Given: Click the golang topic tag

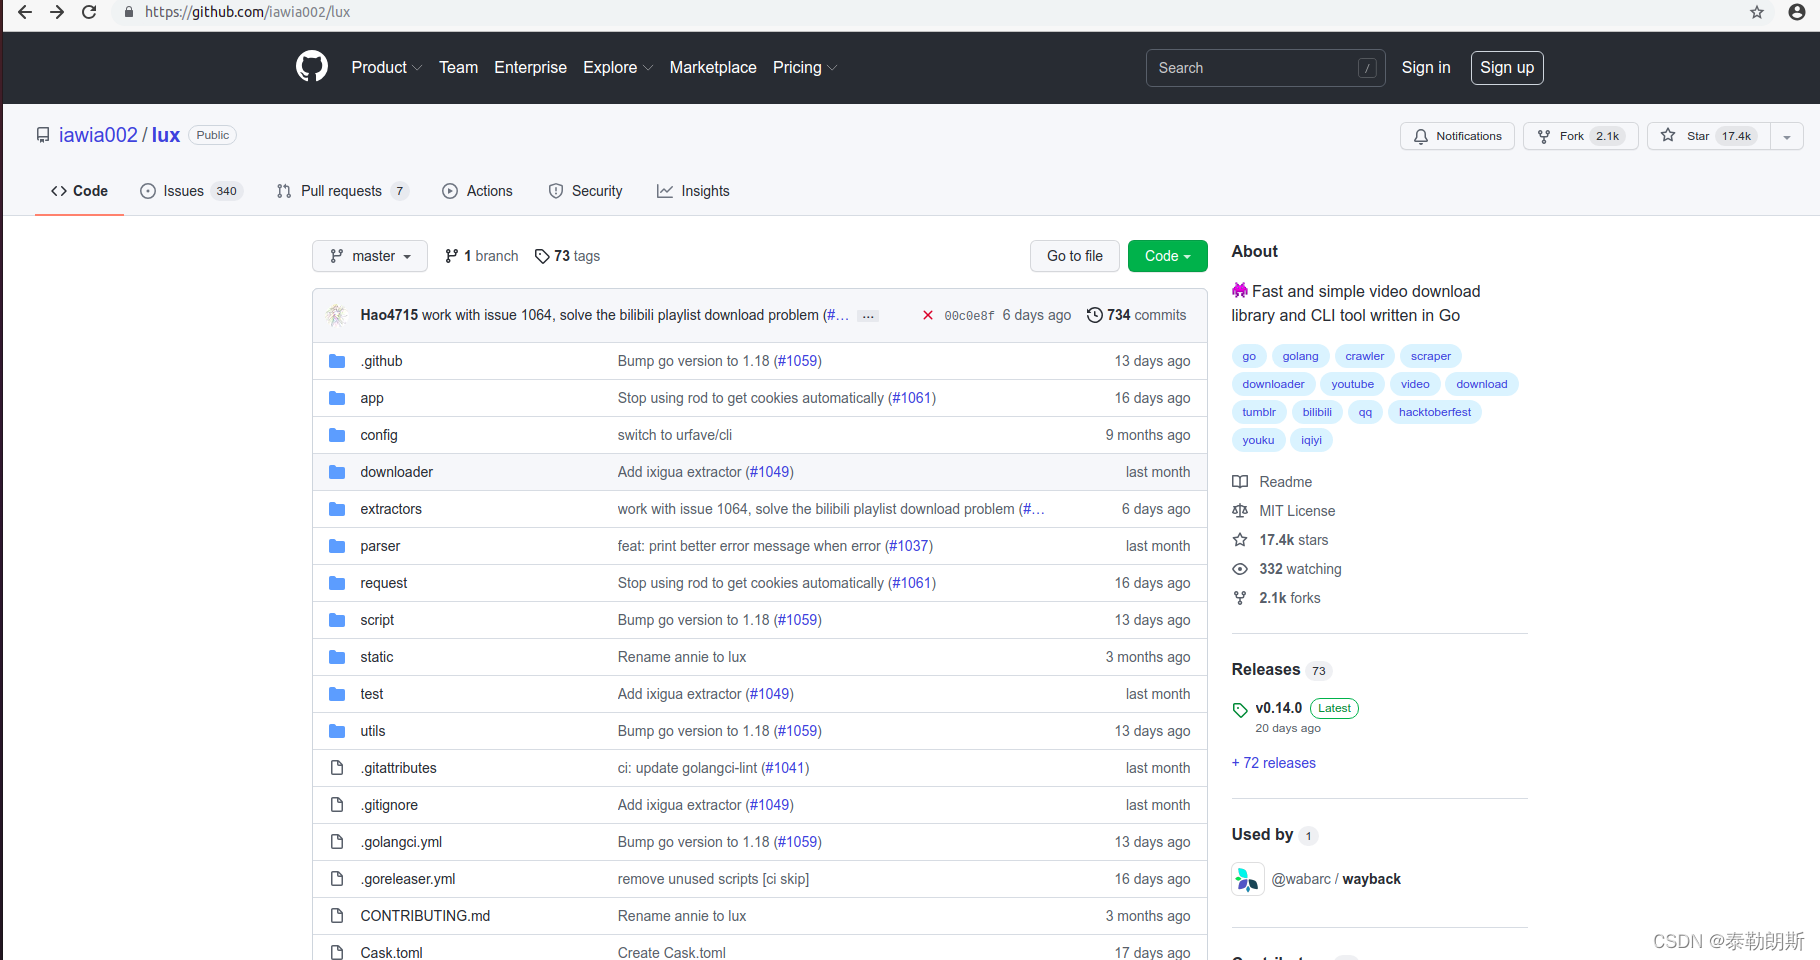Looking at the screenshot, I should click(1300, 356).
